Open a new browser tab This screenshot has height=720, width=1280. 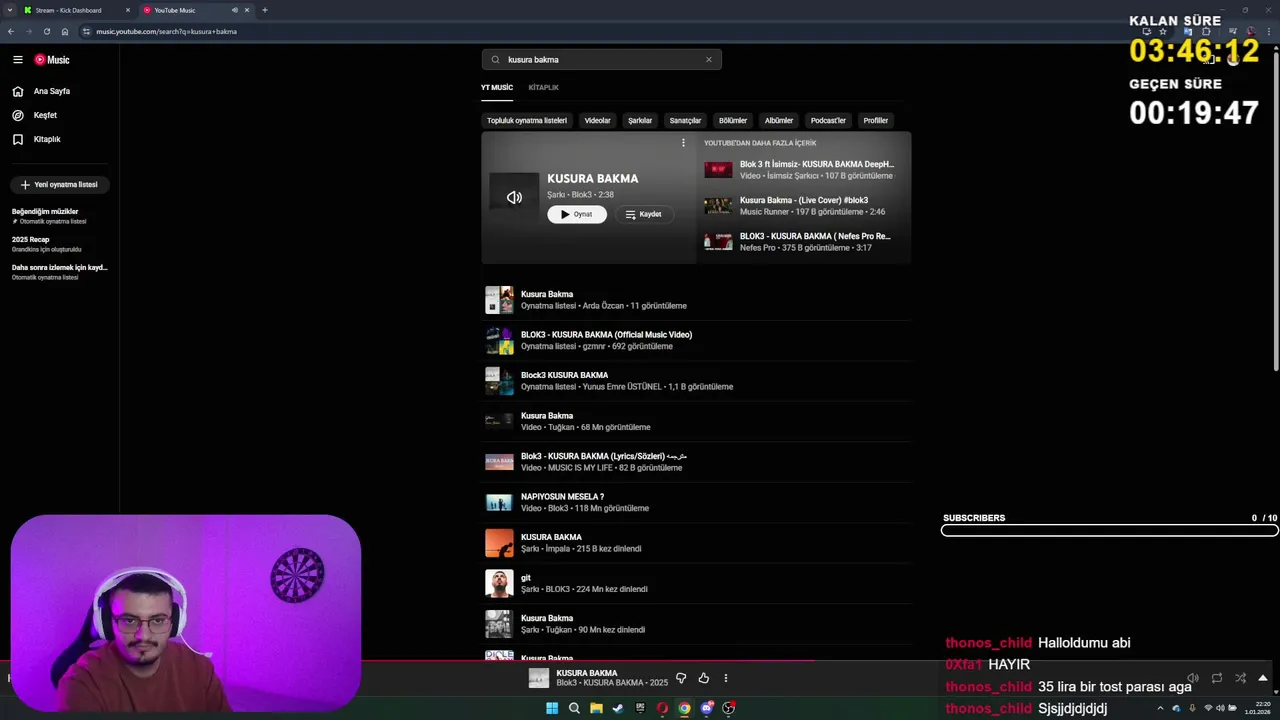point(264,10)
